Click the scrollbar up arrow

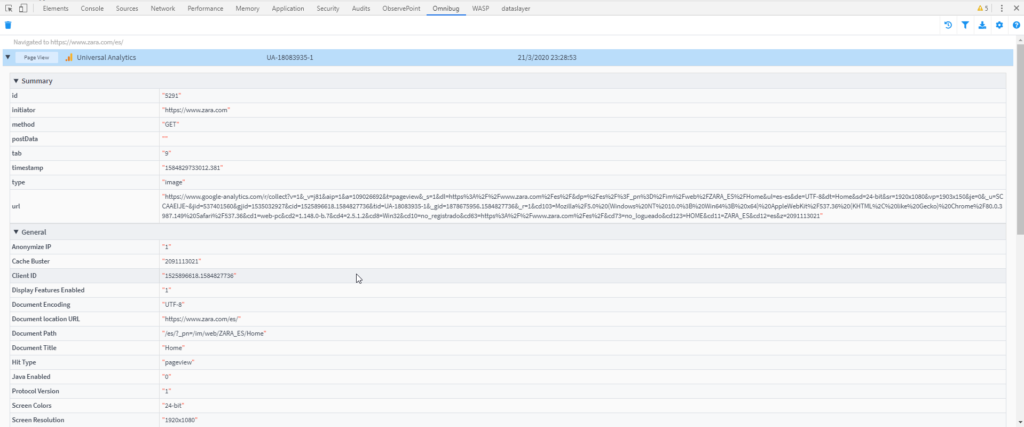[1019, 39]
